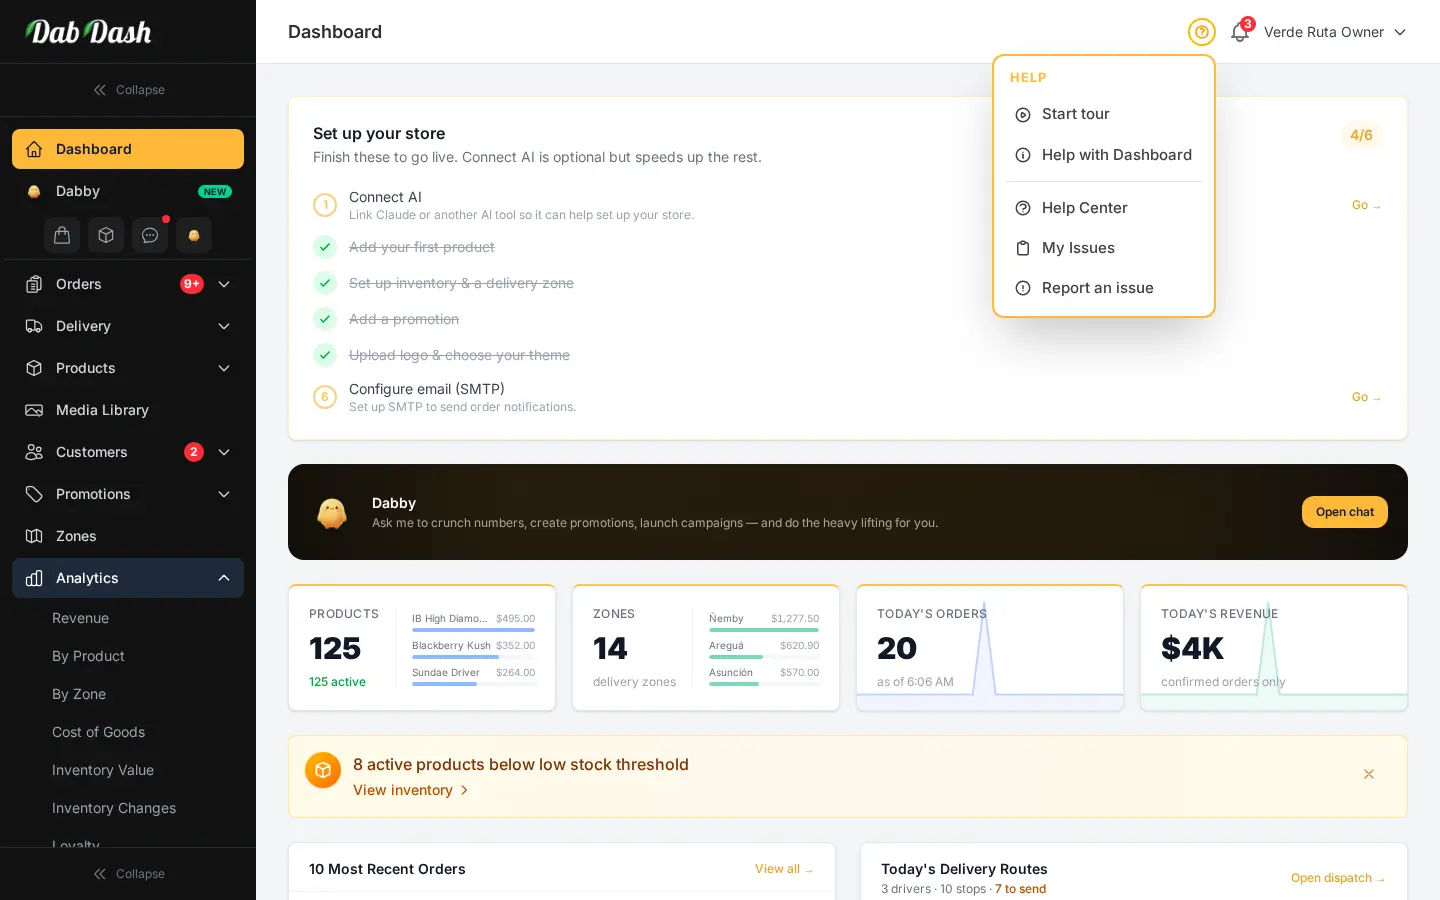Click the Help with Dashboard info icon

pos(1023,155)
